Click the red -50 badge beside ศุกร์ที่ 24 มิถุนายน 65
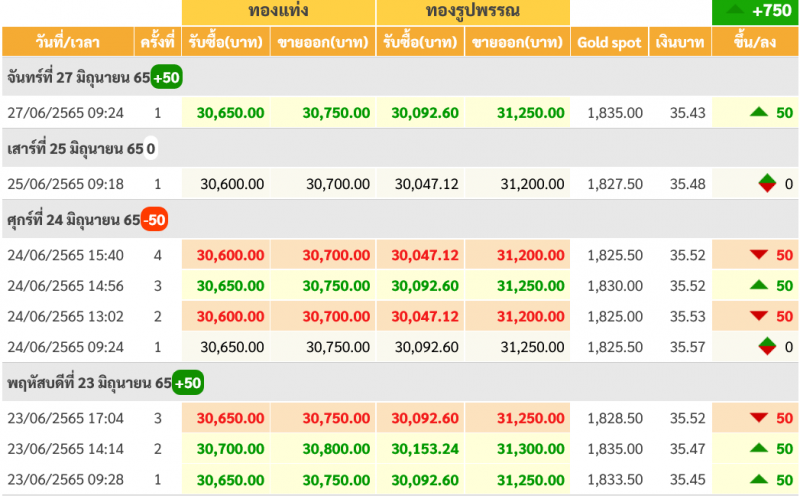800x496 pixels. click(x=154, y=220)
